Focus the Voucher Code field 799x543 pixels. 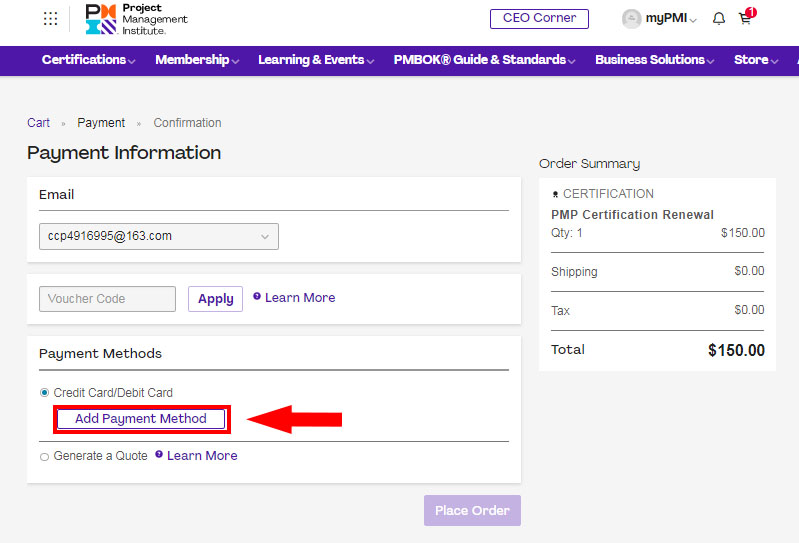click(108, 298)
